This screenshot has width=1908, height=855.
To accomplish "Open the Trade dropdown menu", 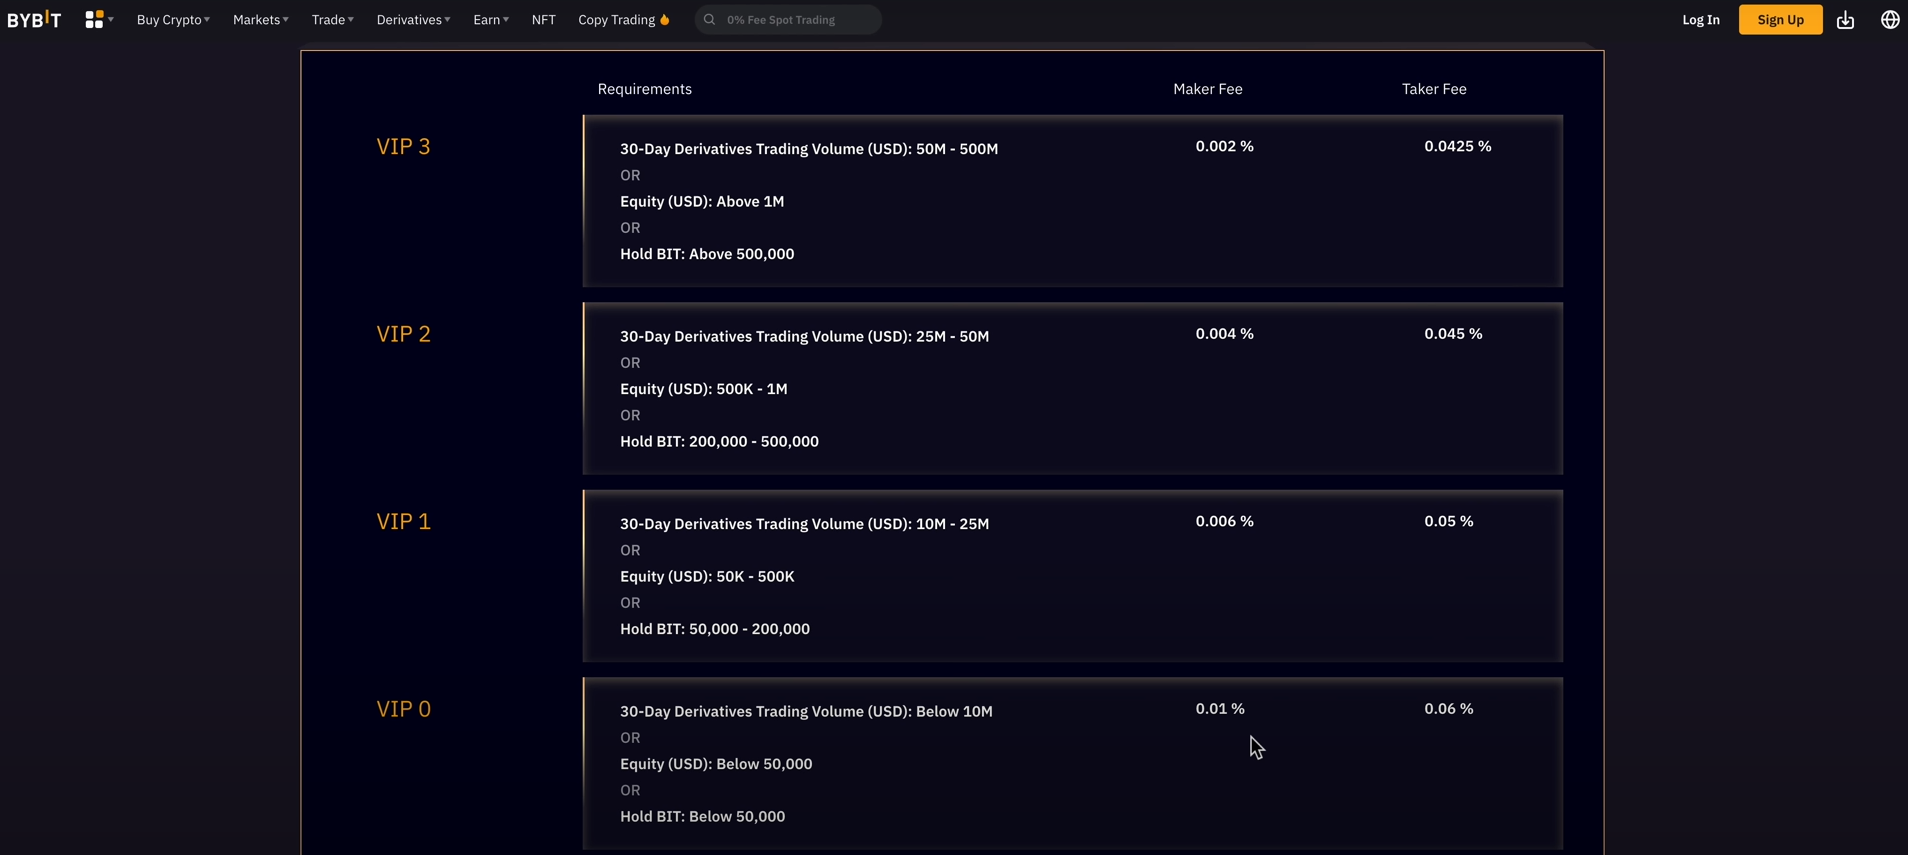I will tap(332, 20).
